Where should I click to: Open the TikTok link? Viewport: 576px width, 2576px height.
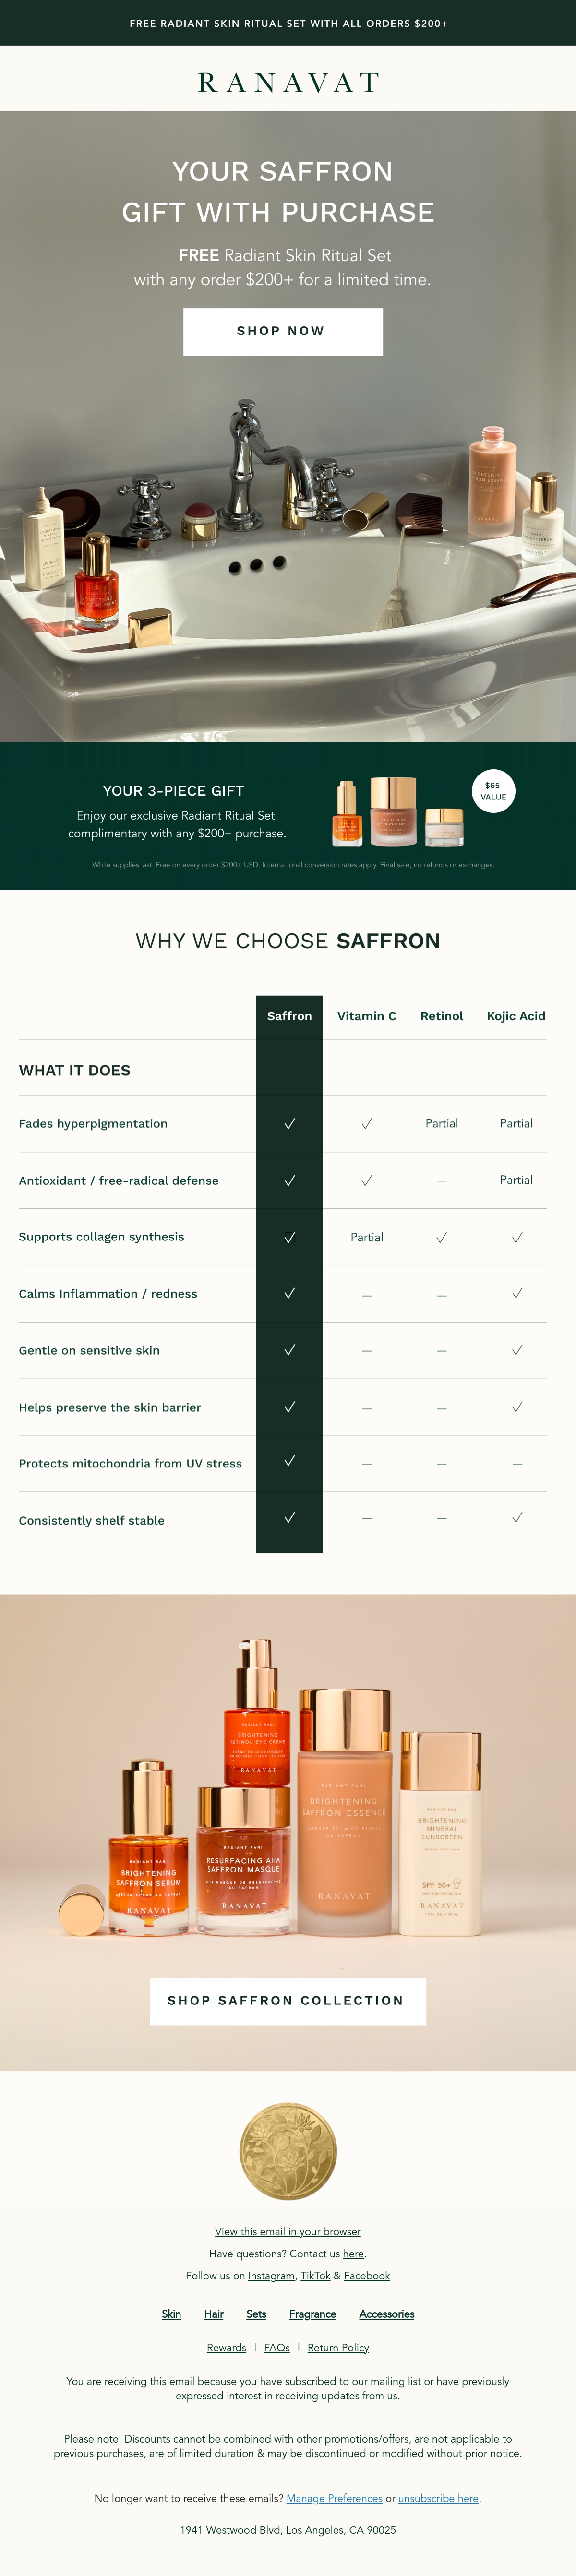coord(315,2275)
